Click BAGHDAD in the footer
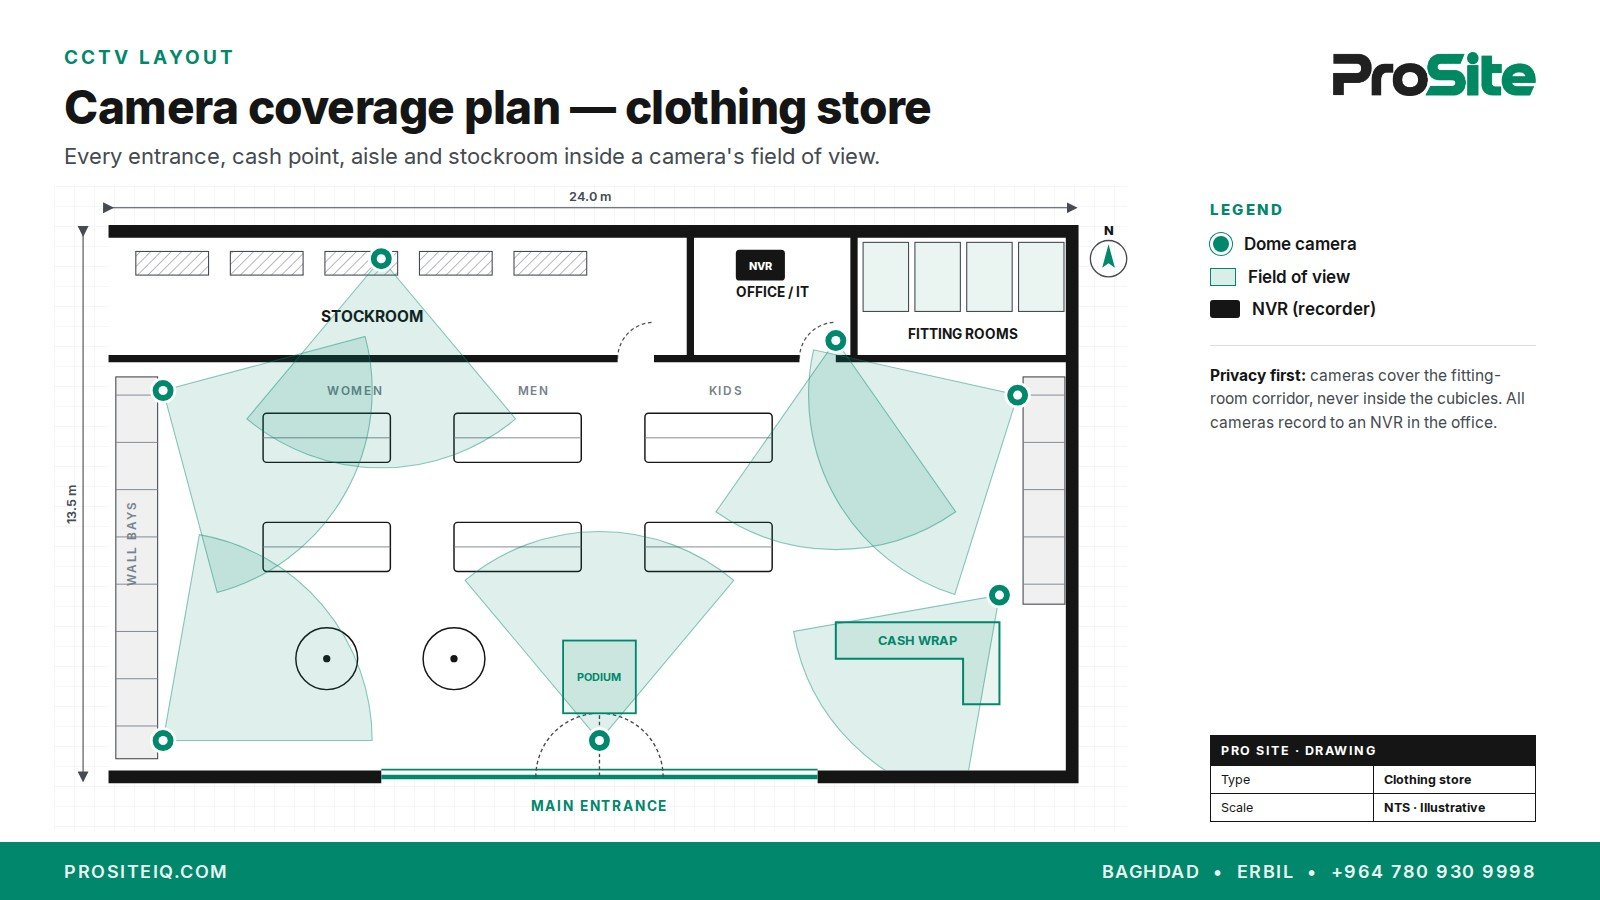Image resolution: width=1600 pixels, height=900 pixels. [x=1150, y=872]
